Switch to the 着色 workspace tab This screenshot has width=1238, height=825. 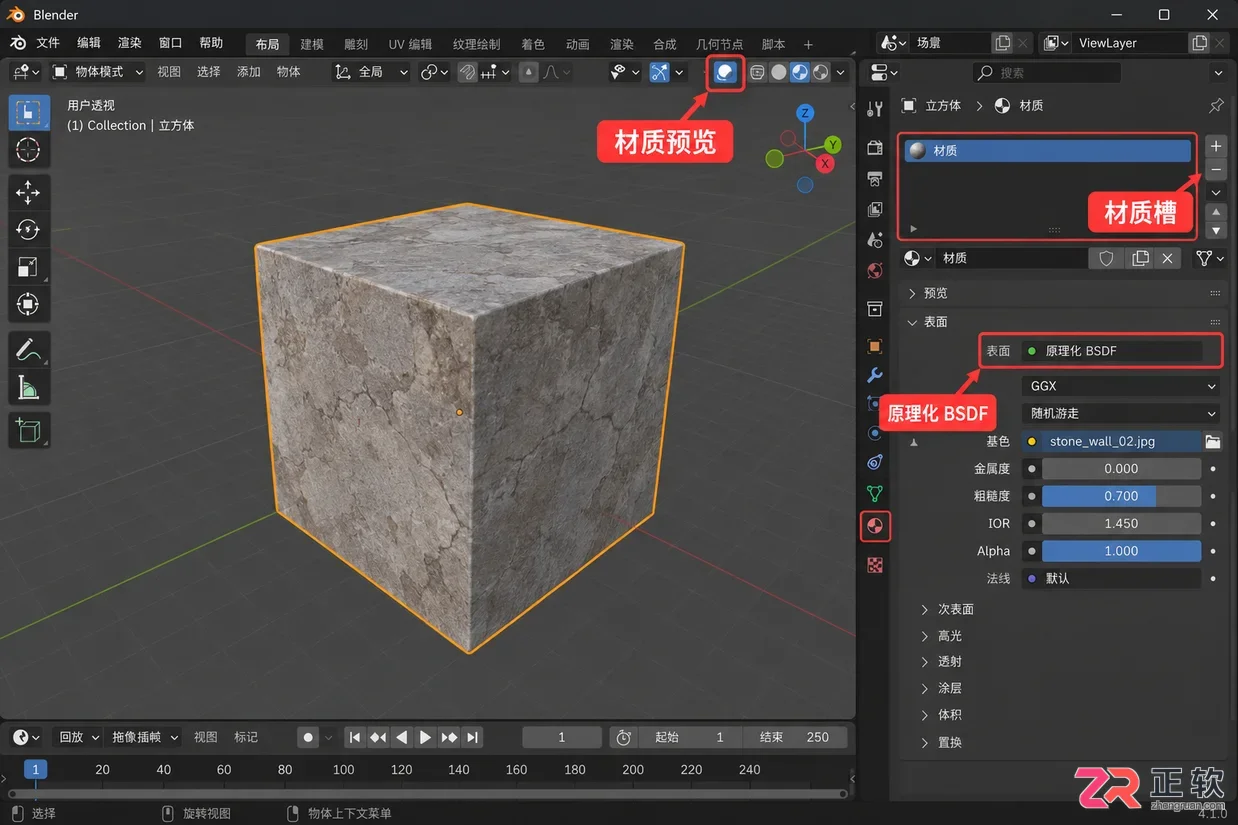(x=533, y=44)
